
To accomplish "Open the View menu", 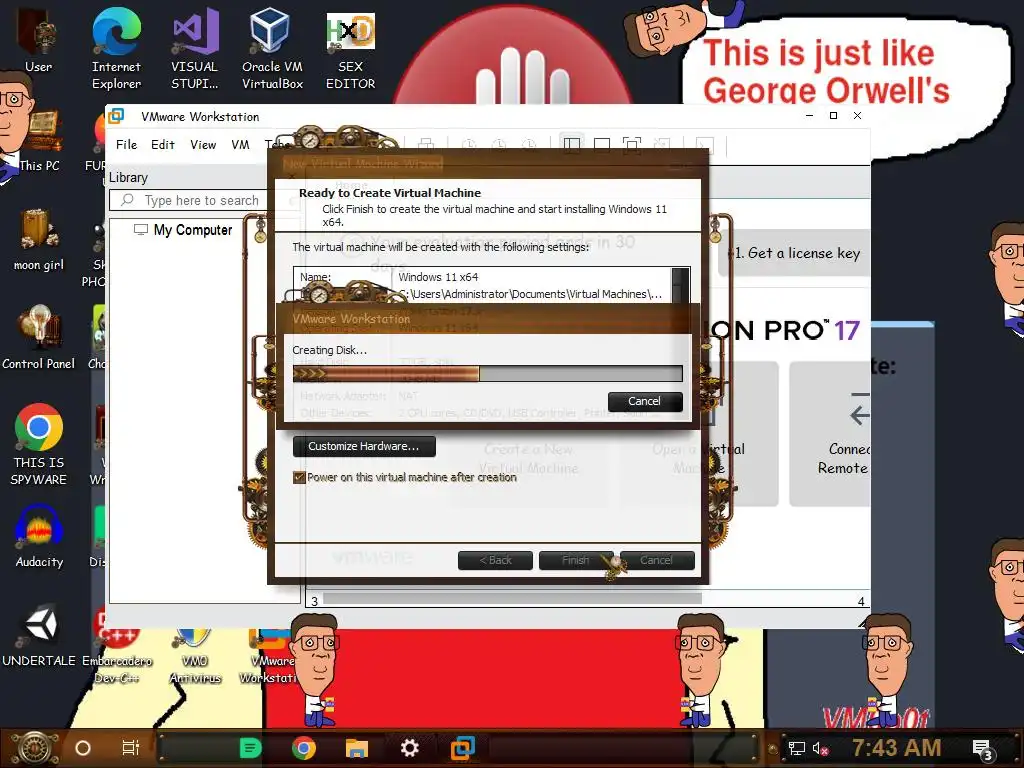I will [x=203, y=144].
